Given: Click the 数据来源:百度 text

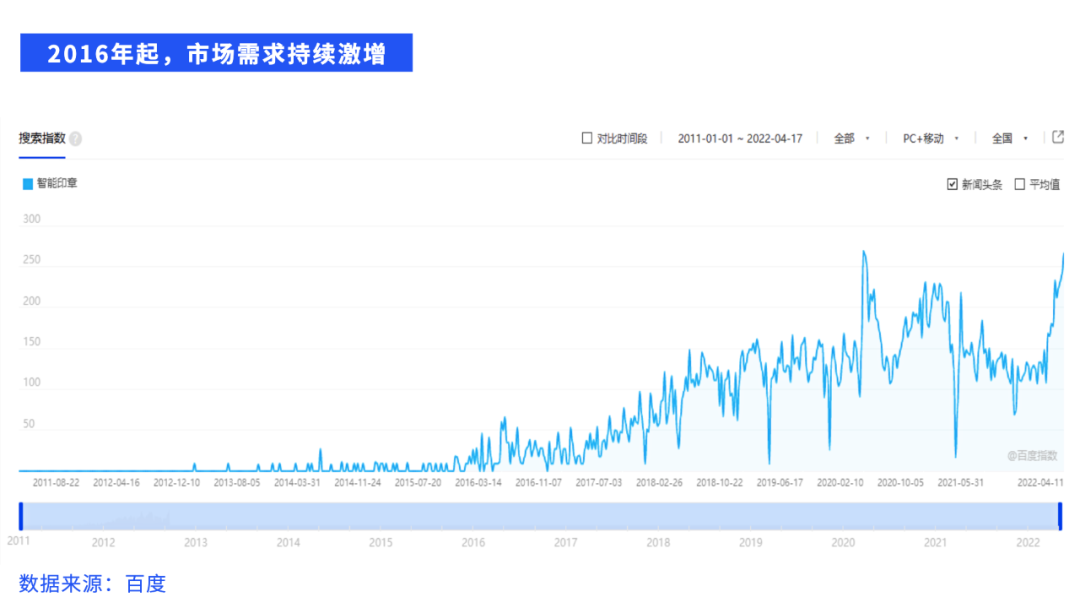Looking at the screenshot, I should tap(92, 584).
